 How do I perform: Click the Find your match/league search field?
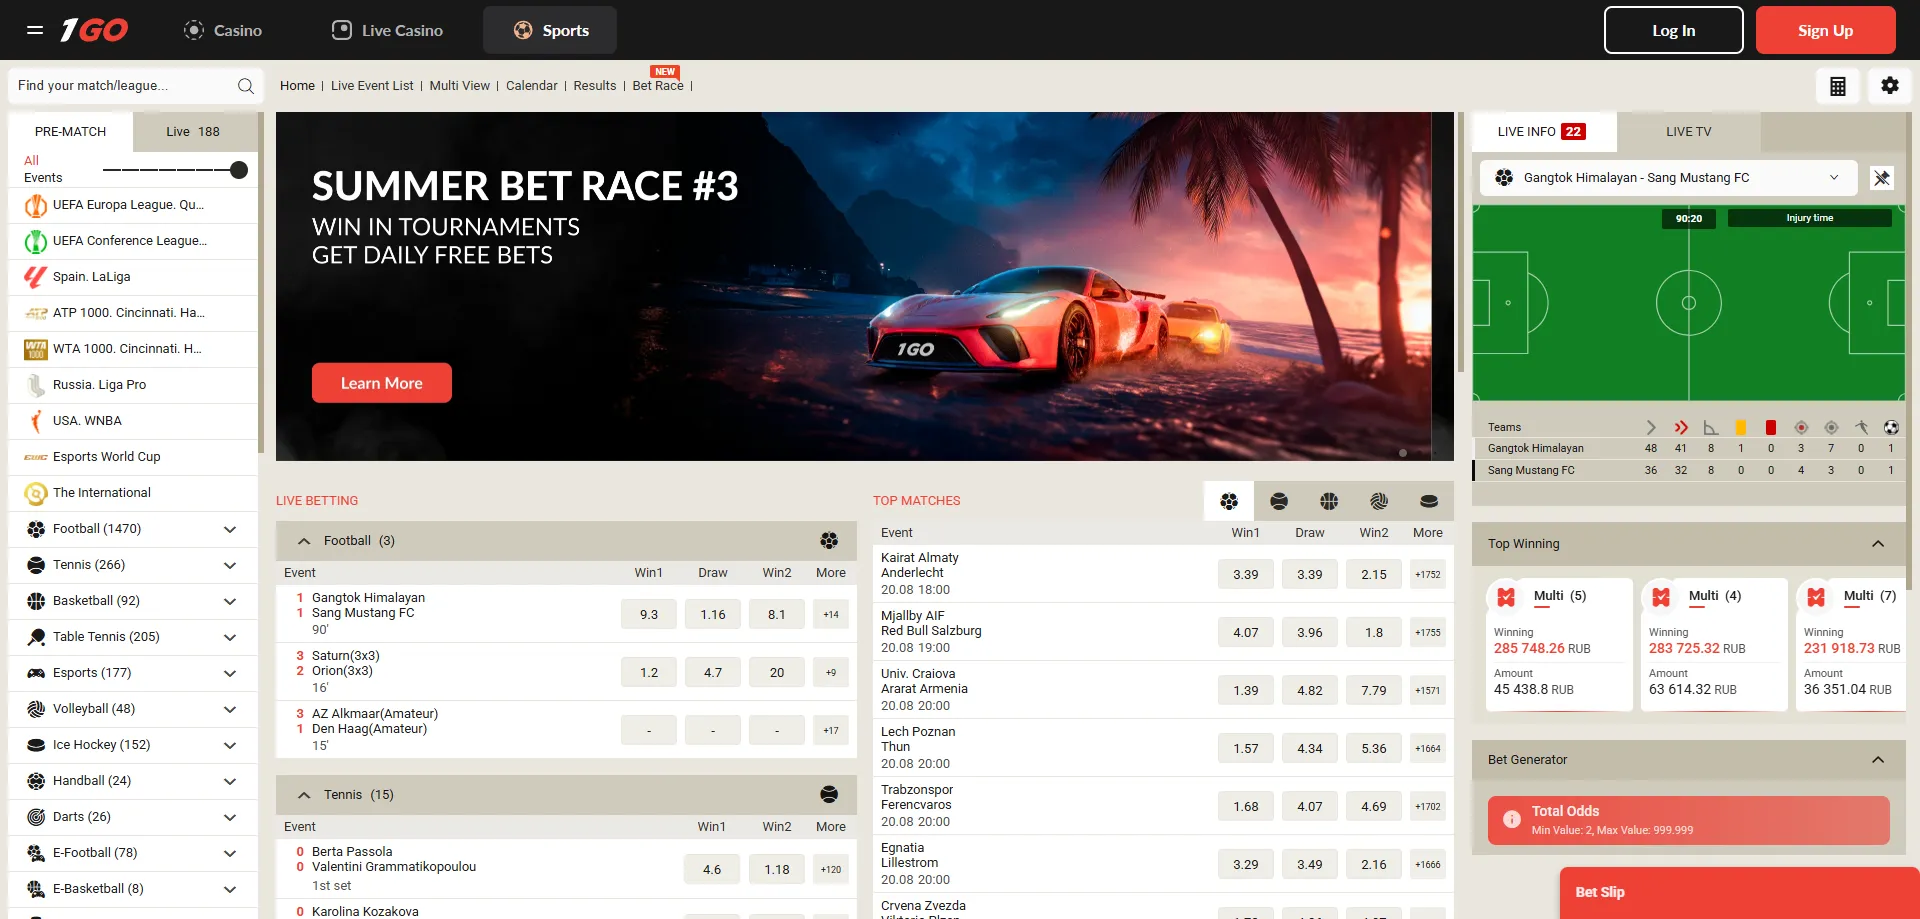pos(136,86)
